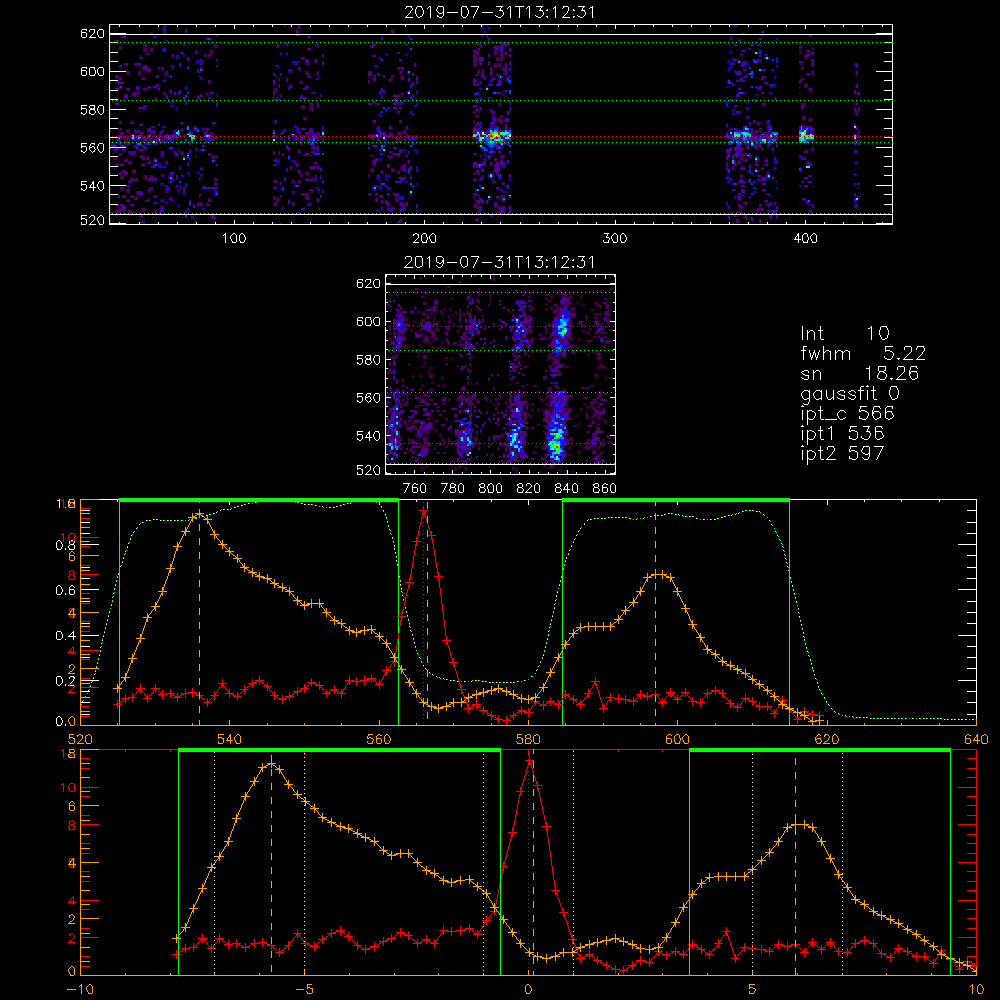Click the 'Int 10' readout
The width and height of the screenshot is (1000, 1000).
[x=844, y=333]
